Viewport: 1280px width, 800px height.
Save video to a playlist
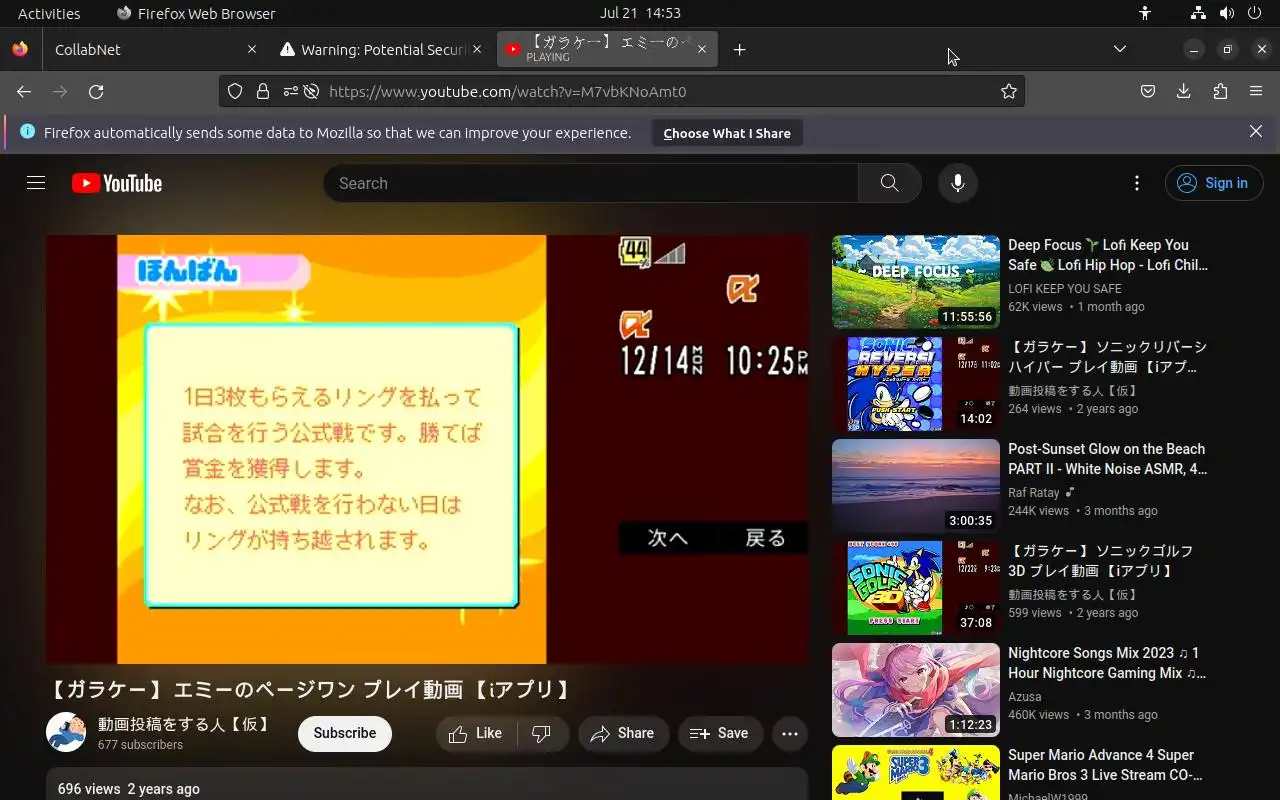pos(720,734)
